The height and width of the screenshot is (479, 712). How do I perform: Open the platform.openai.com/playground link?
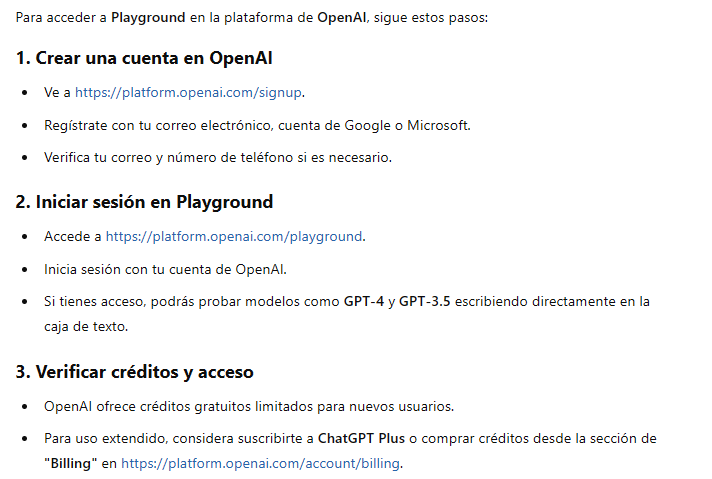(x=234, y=237)
